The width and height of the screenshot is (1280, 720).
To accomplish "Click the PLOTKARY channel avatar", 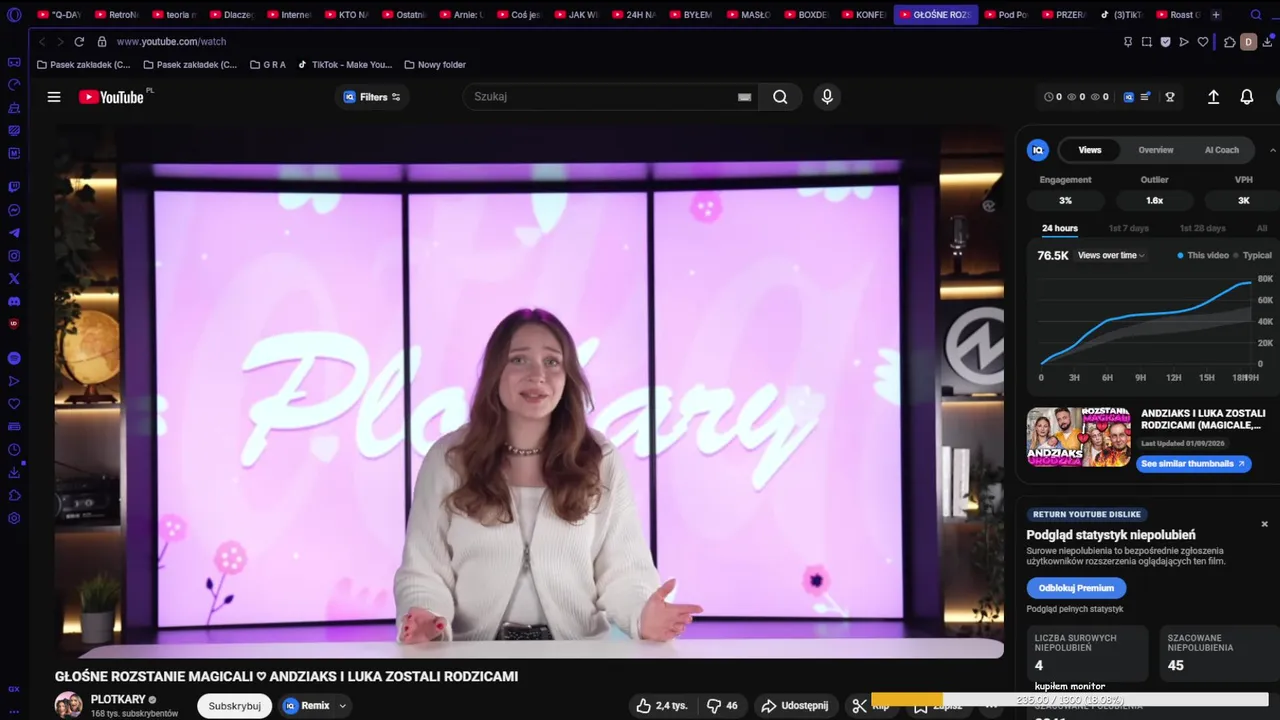I will pos(69,705).
